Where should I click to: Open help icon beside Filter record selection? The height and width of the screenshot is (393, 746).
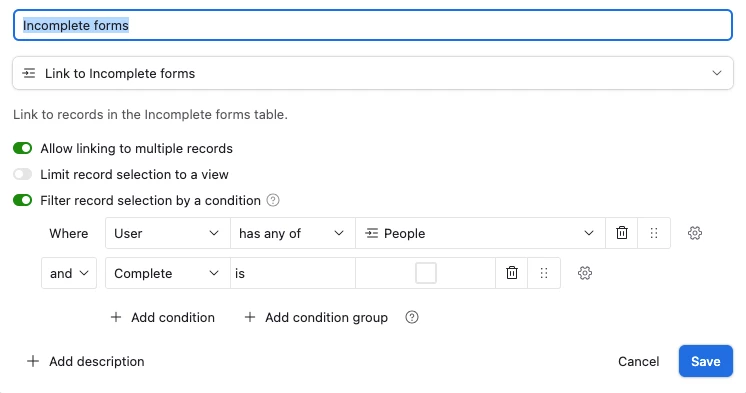pyautogui.click(x=273, y=200)
